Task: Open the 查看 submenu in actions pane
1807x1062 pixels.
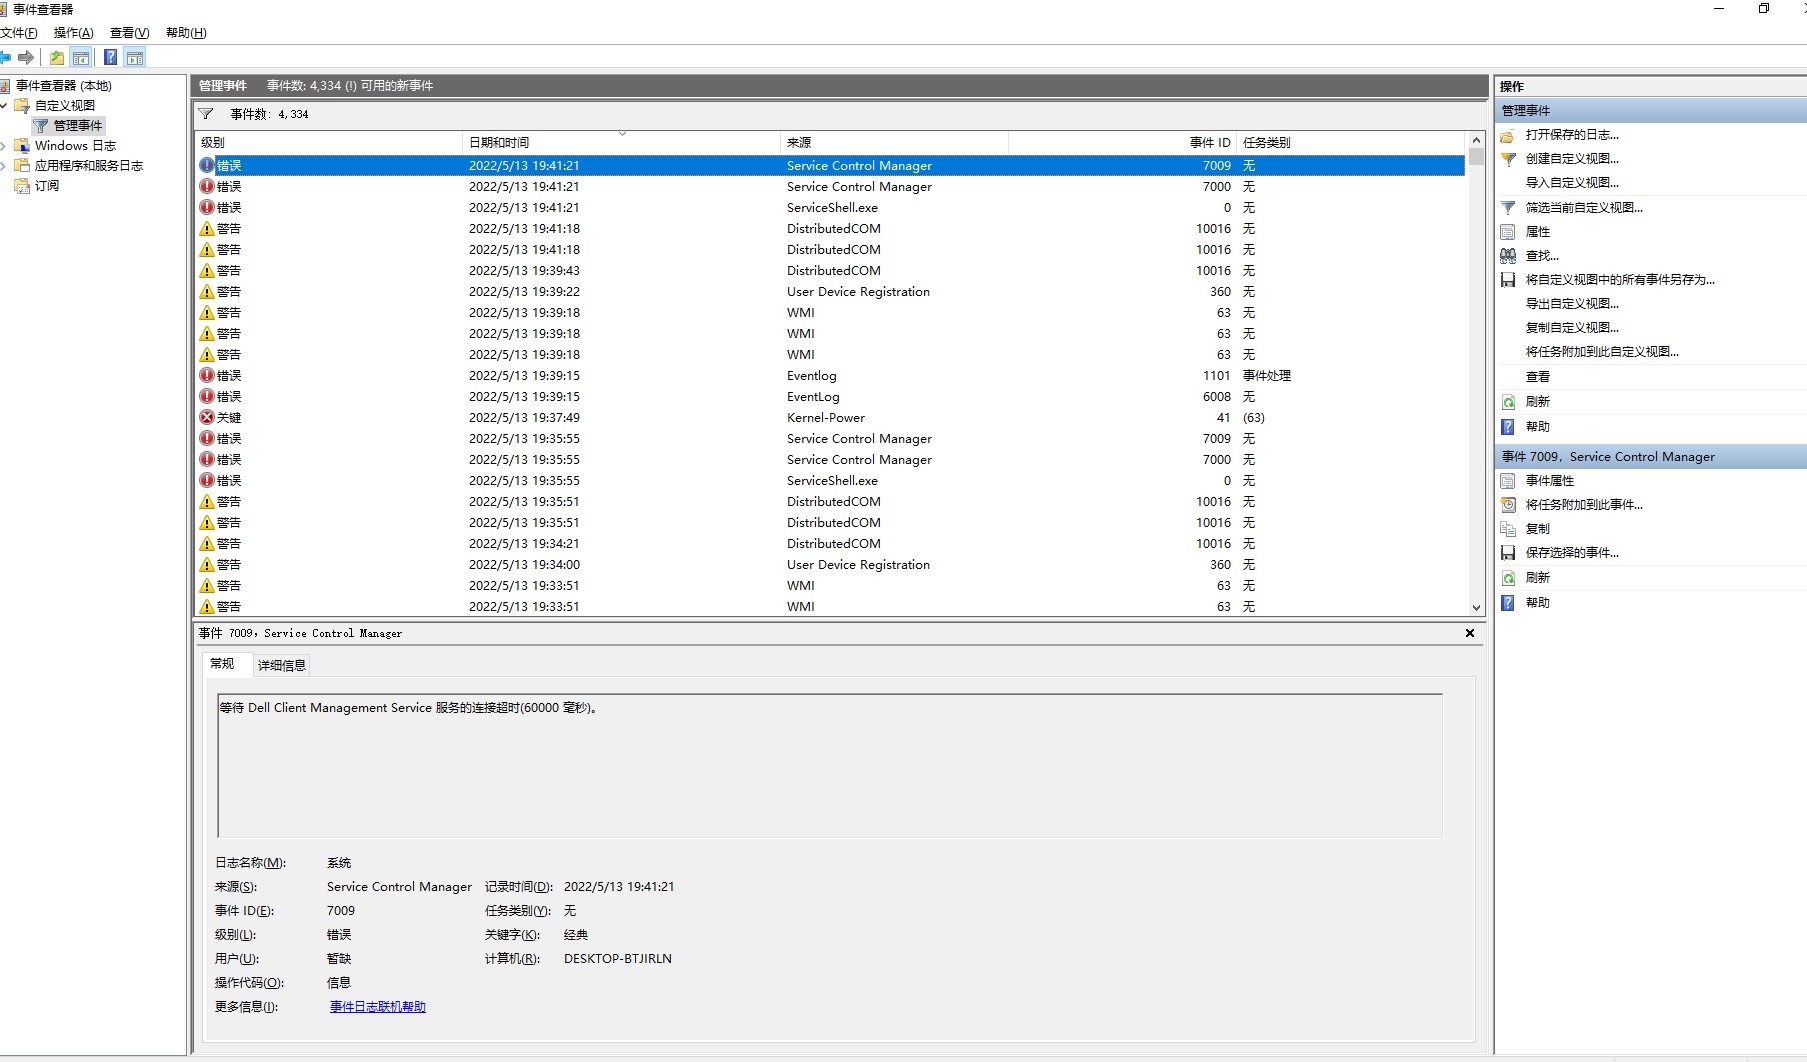Action: [1538, 377]
